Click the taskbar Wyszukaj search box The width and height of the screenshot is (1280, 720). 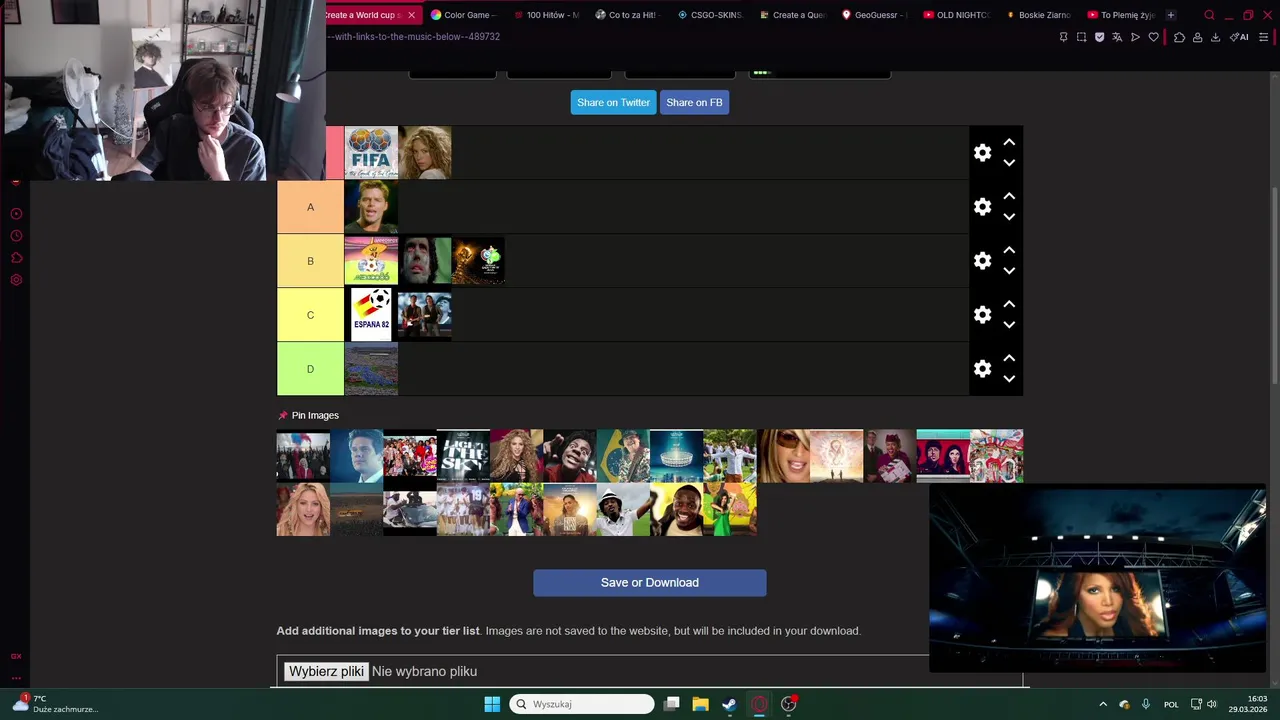[x=582, y=704]
